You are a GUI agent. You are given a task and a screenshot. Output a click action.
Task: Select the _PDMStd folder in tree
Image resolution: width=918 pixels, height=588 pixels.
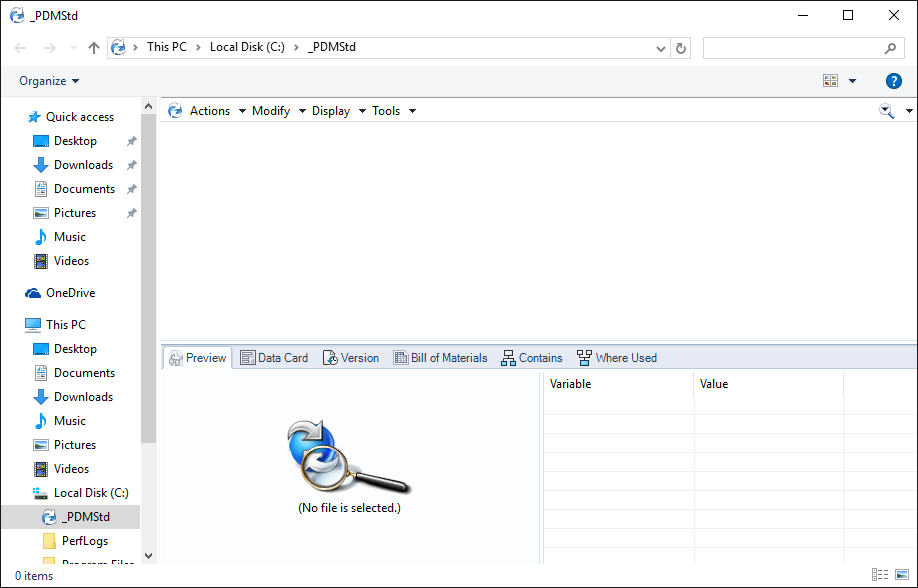(85, 517)
